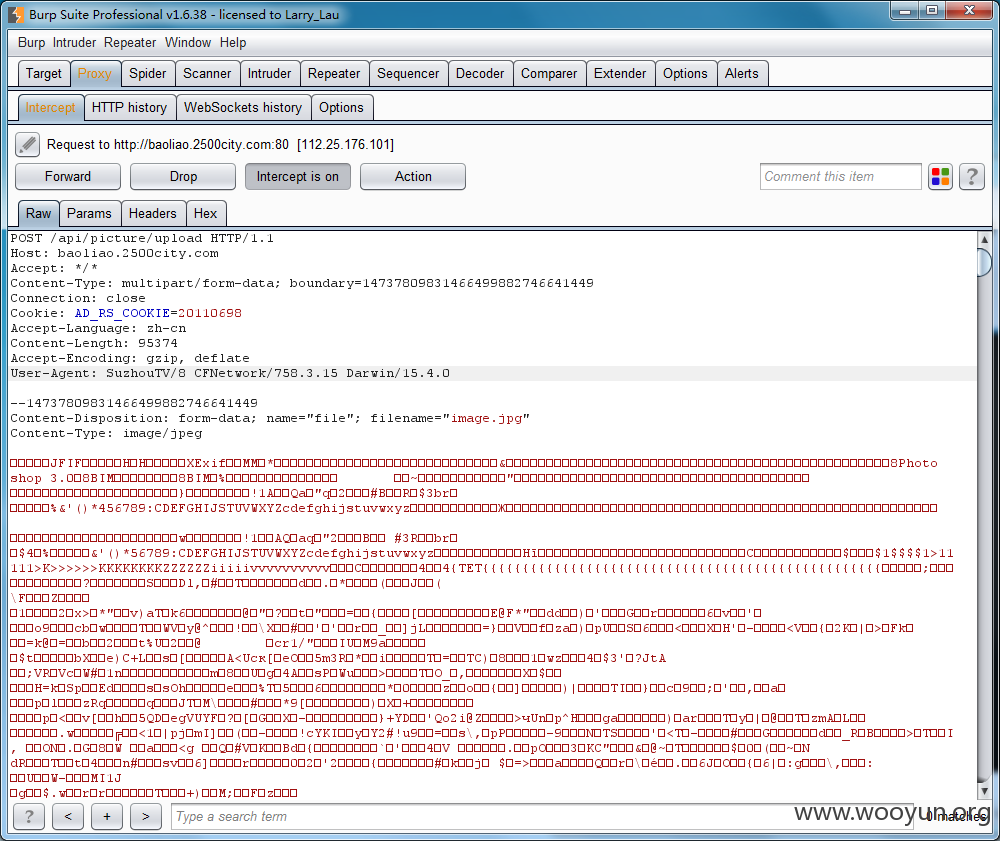Open the Decoder tab
Image resolution: width=1000 pixels, height=841 pixels.
480,73
